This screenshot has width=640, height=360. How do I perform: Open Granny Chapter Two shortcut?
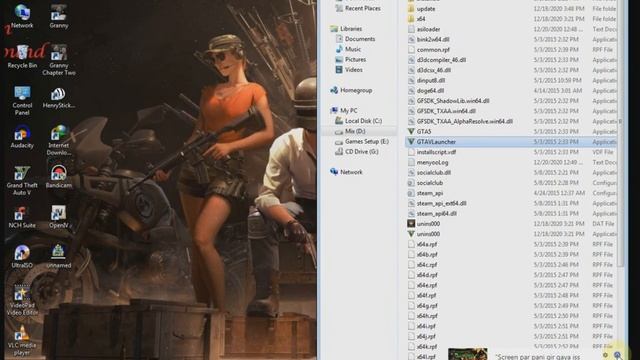click(59, 60)
